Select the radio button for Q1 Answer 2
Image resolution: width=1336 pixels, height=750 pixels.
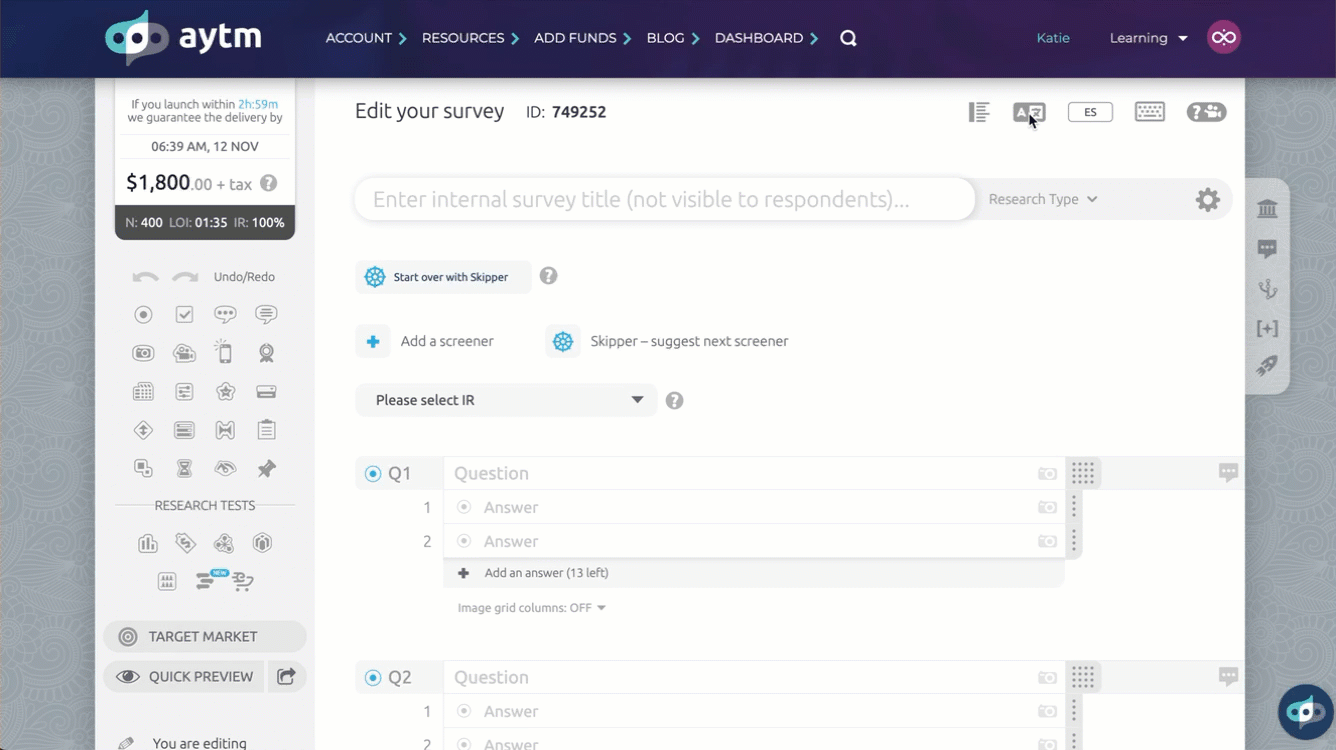pyautogui.click(x=464, y=542)
